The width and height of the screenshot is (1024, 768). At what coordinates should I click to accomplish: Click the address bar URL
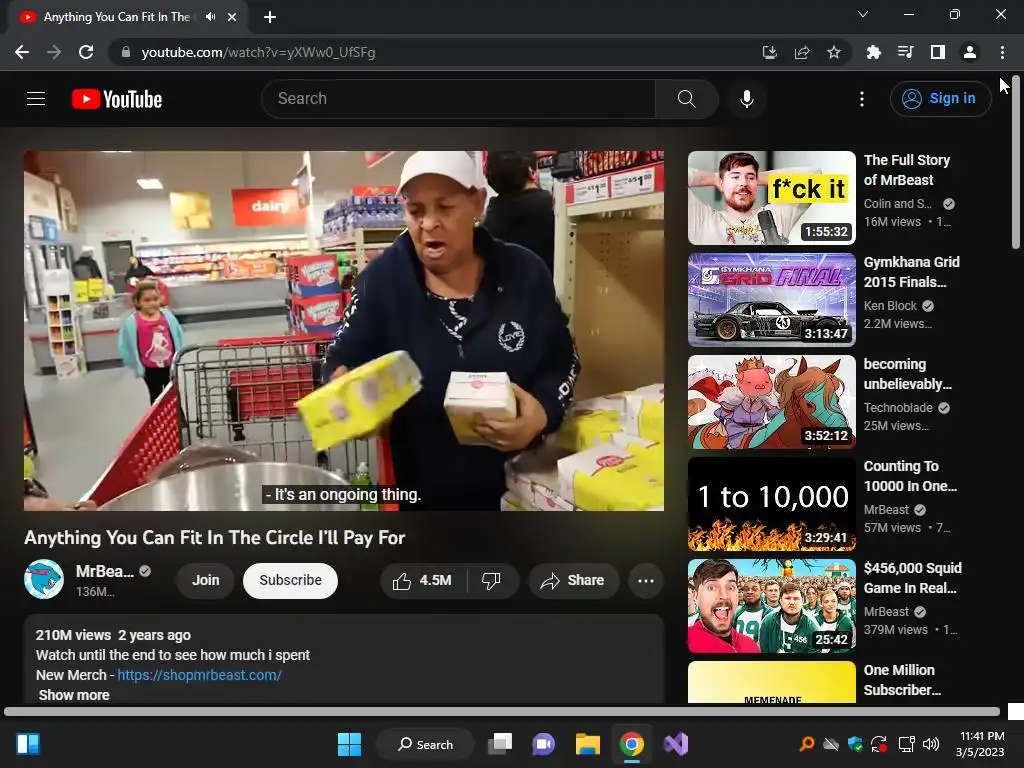pyautogui.click(x=259, y=52)
